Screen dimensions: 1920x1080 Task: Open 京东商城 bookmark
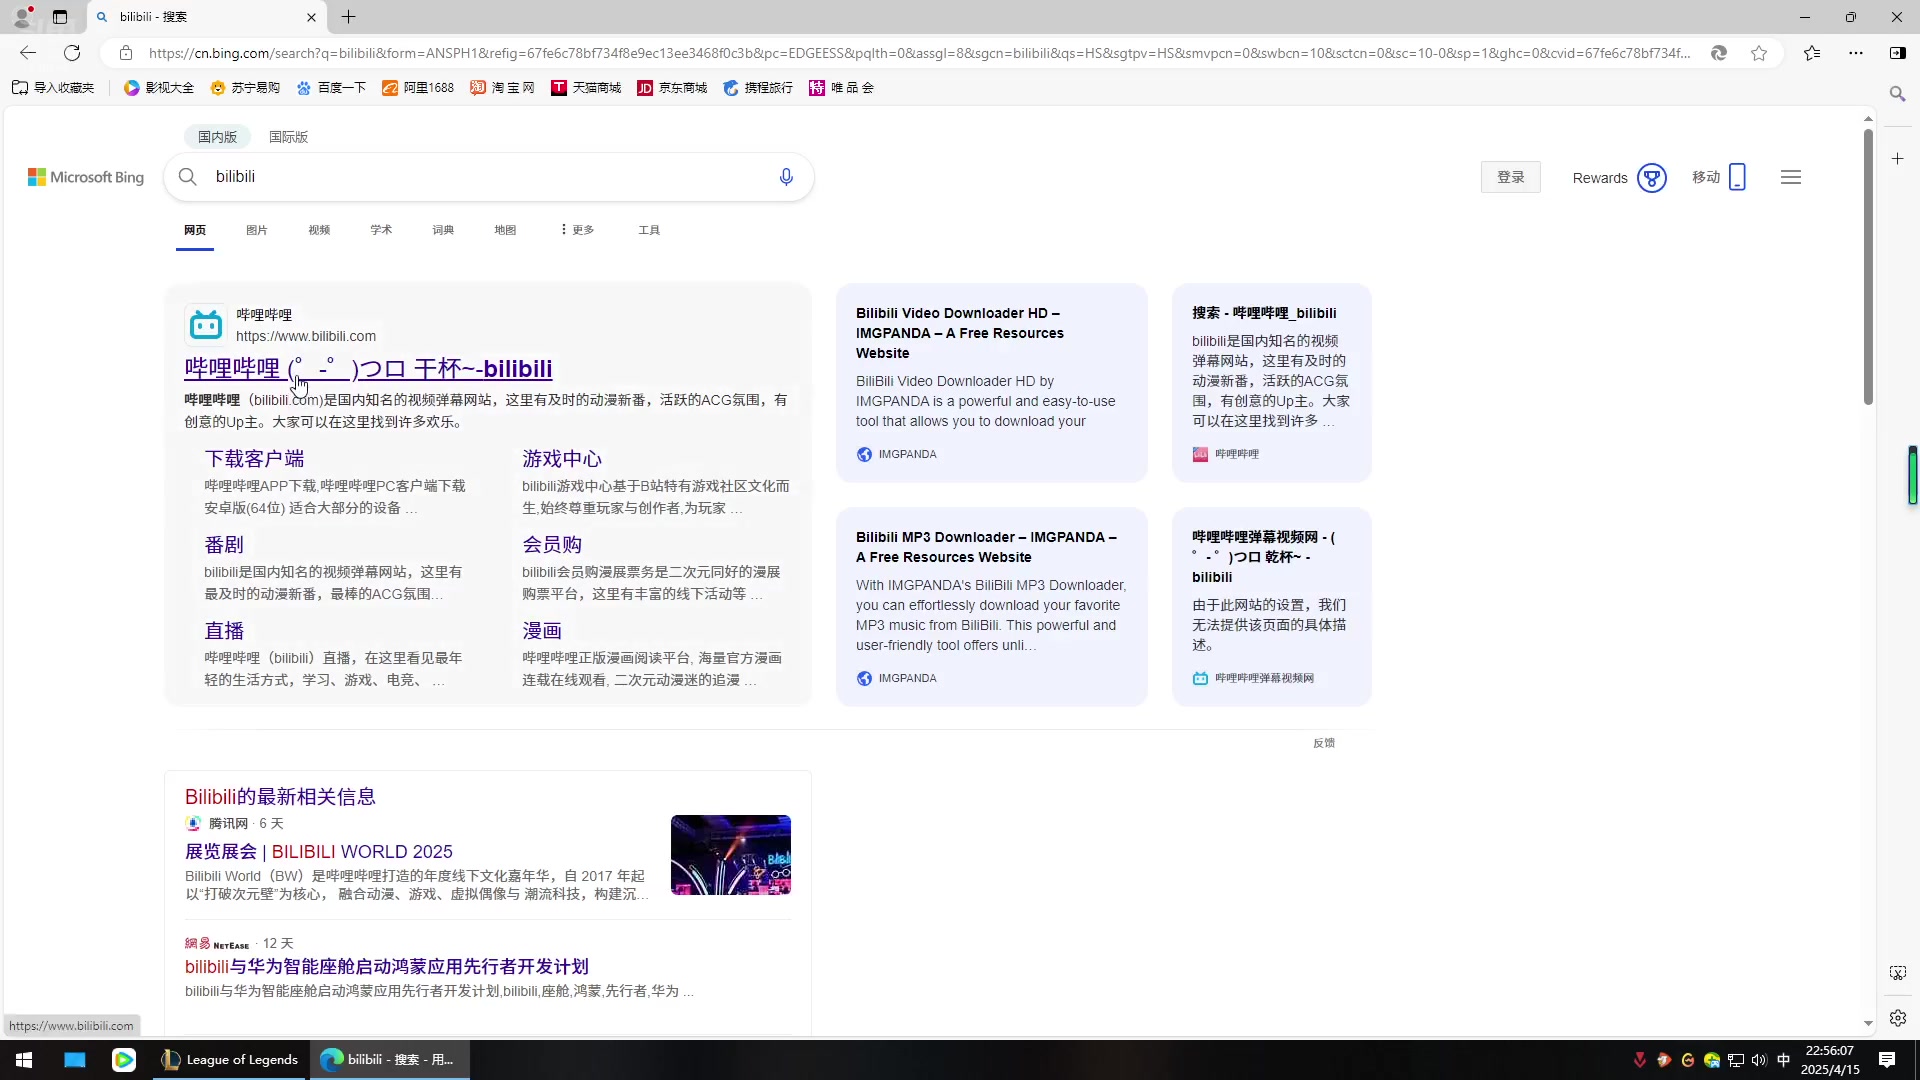point(672,88)
